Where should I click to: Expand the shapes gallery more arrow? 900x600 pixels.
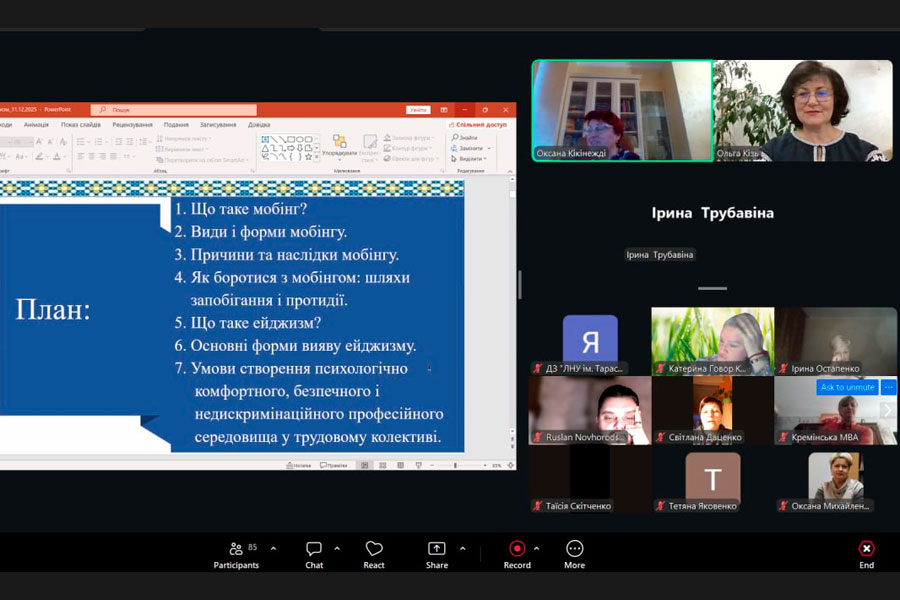(317, 157)
